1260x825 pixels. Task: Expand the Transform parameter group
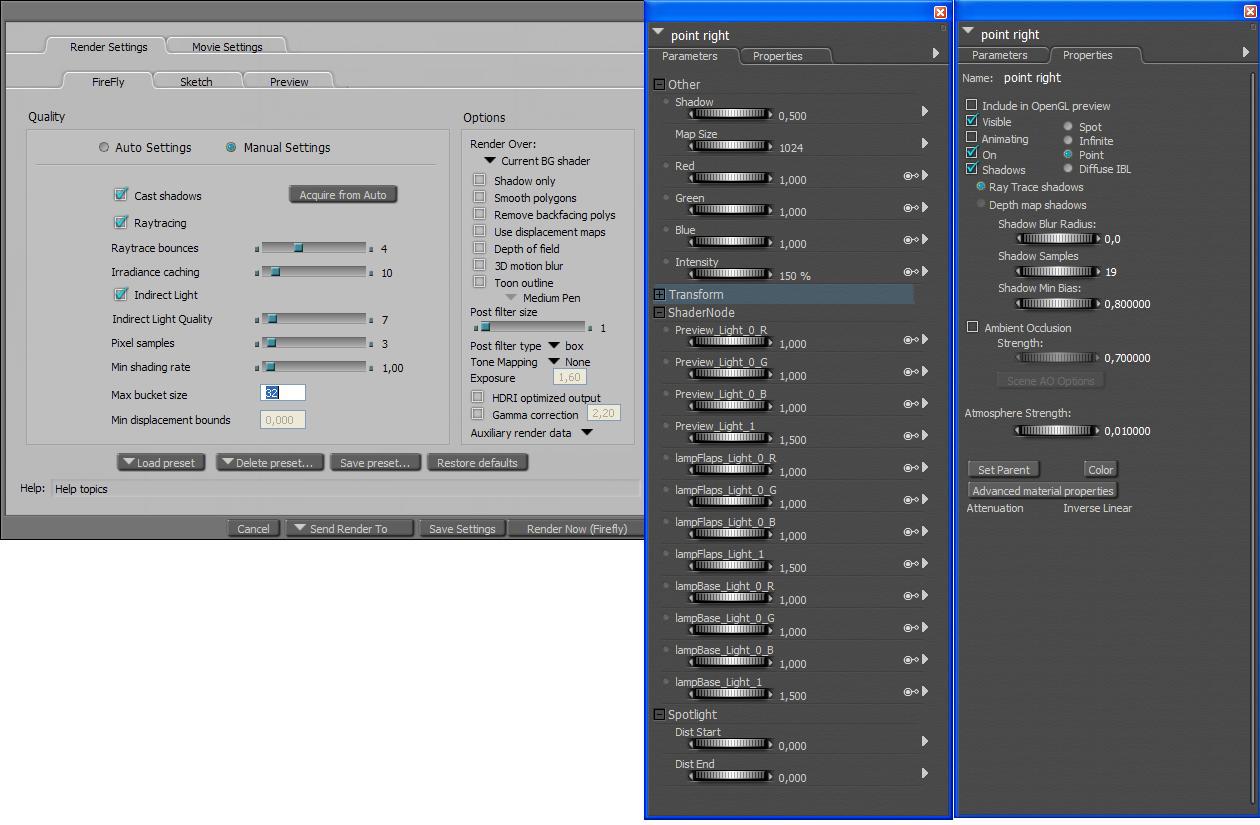(x=660, y=295)
